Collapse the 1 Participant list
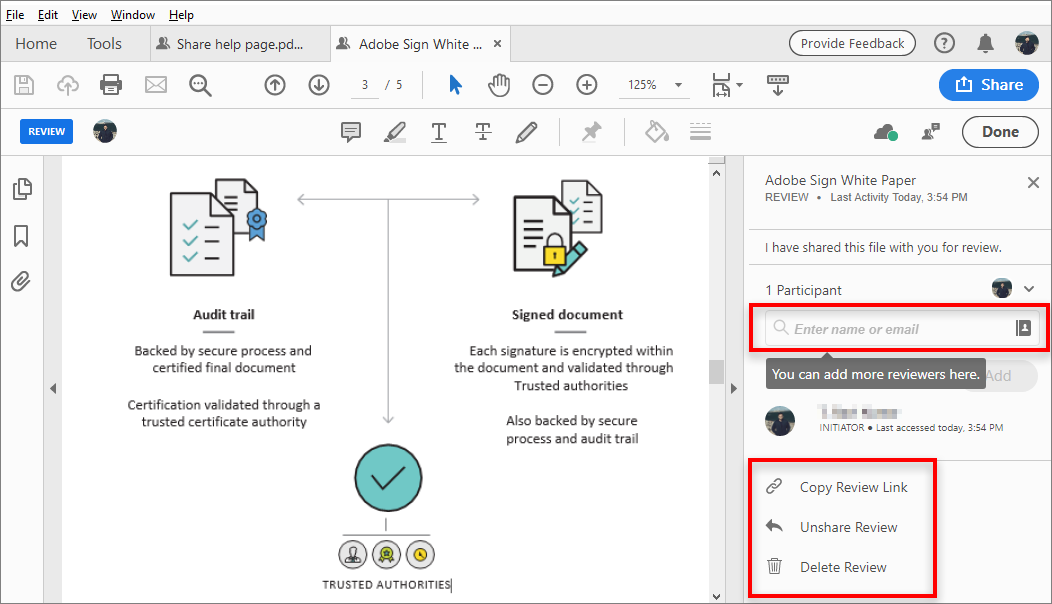Screen dimensions: 1052x604 pos(1031,289)
